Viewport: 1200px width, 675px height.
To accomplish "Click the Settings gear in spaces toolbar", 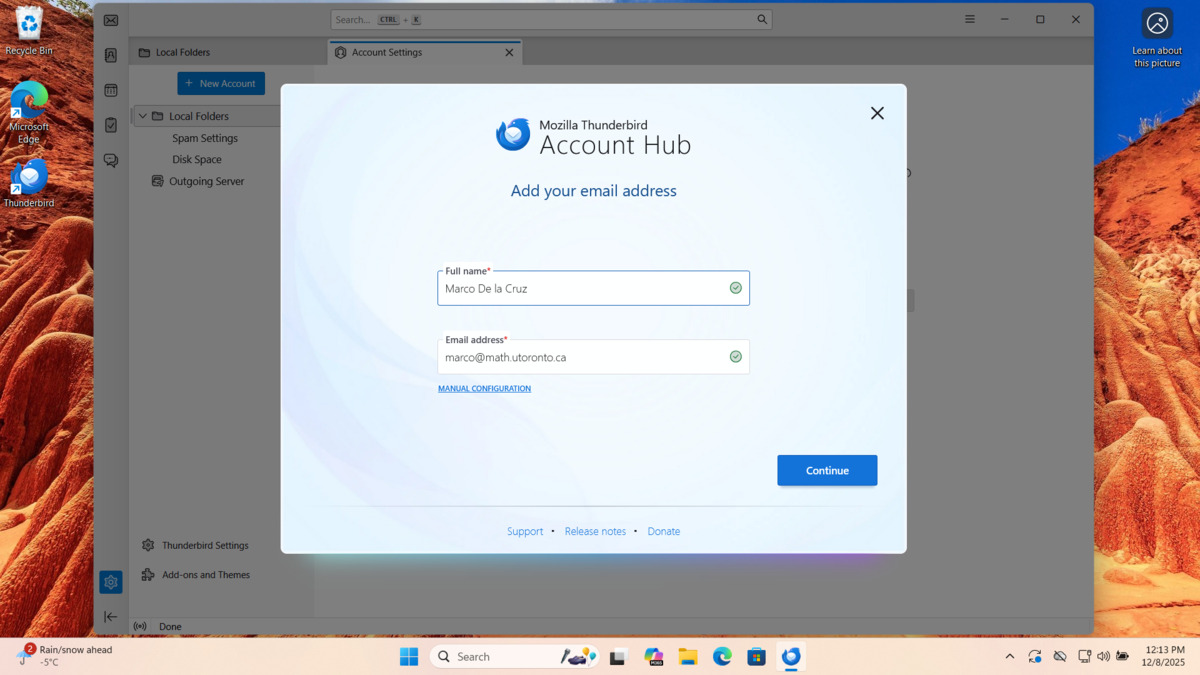I will (111, 582).
